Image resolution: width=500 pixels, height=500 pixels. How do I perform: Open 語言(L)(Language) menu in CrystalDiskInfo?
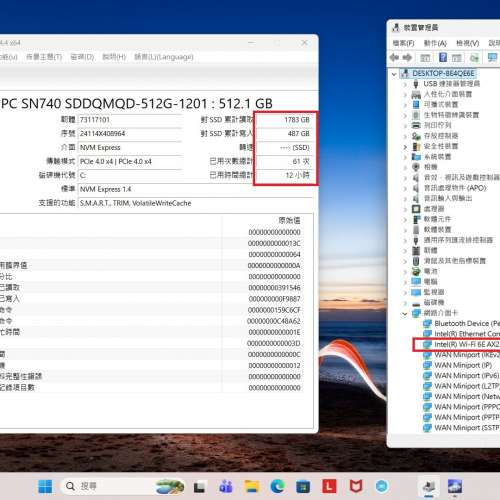pos(164,57)
